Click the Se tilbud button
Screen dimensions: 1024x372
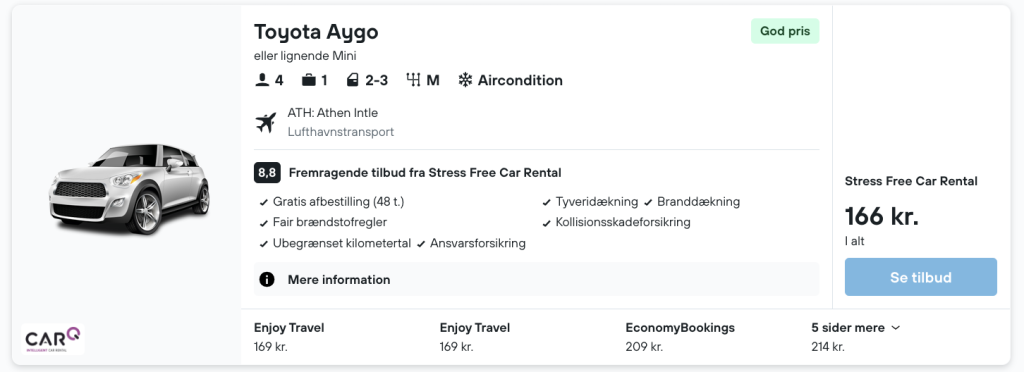coord(921,277)
